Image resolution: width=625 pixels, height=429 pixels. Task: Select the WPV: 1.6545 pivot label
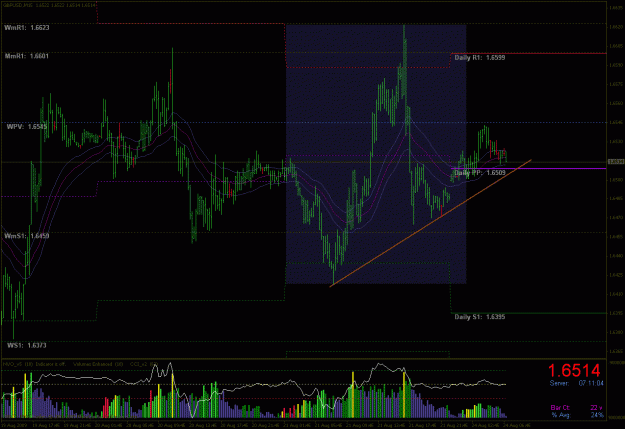coord(27,127)
